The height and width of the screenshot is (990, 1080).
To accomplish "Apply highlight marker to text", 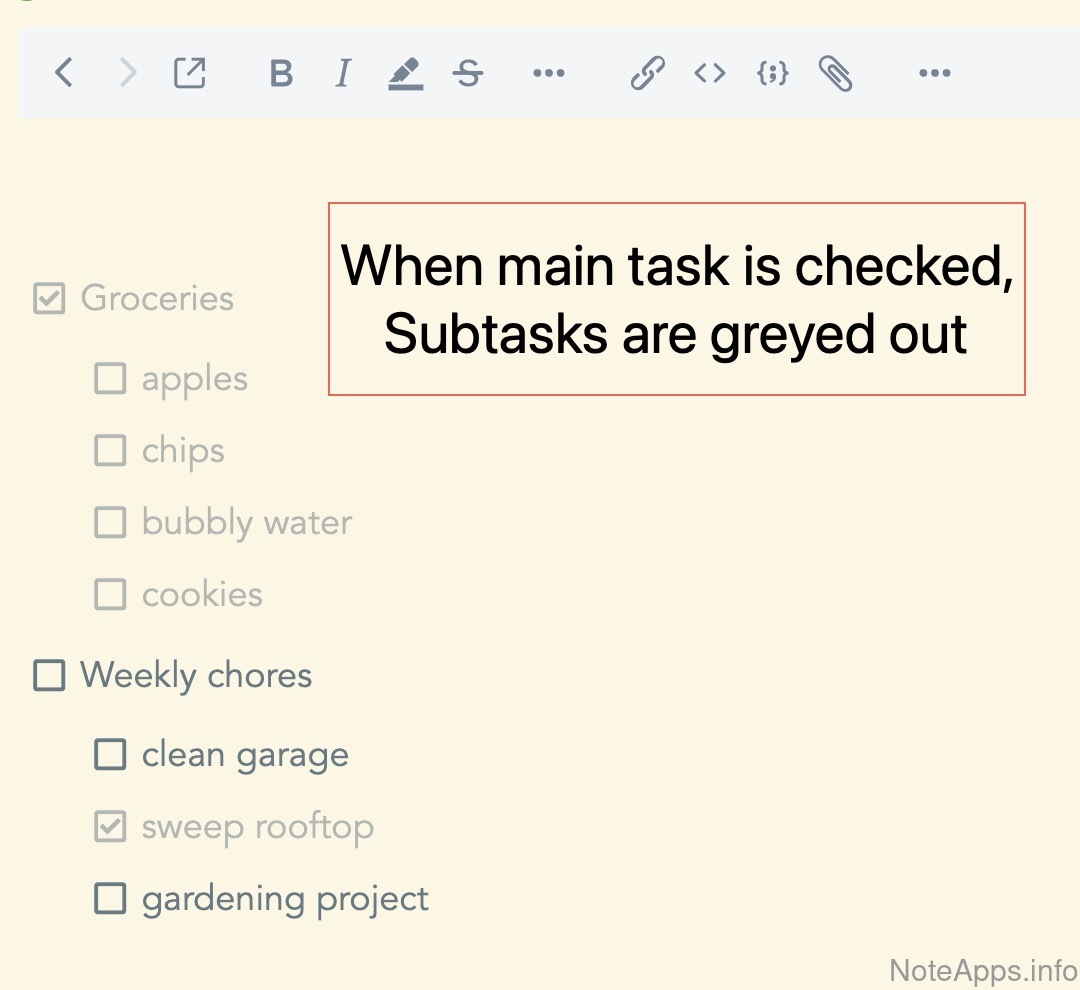I will pyautogui.click(x=405, y=73).
